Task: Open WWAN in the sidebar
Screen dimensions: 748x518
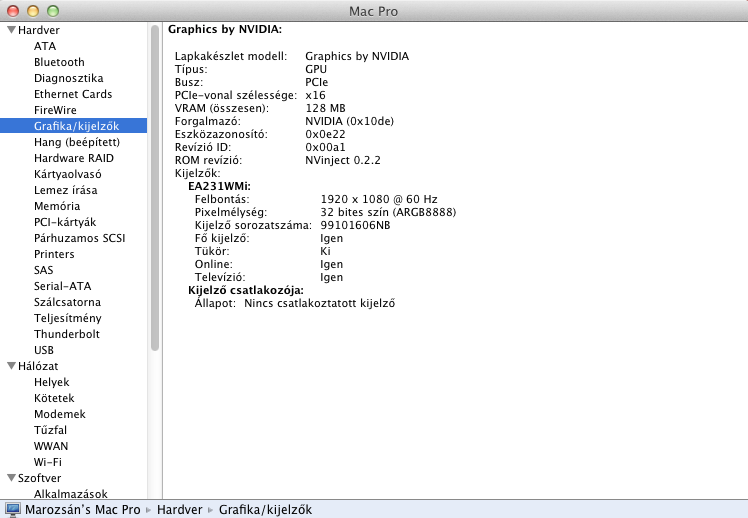Action: (x=51, y=446)
